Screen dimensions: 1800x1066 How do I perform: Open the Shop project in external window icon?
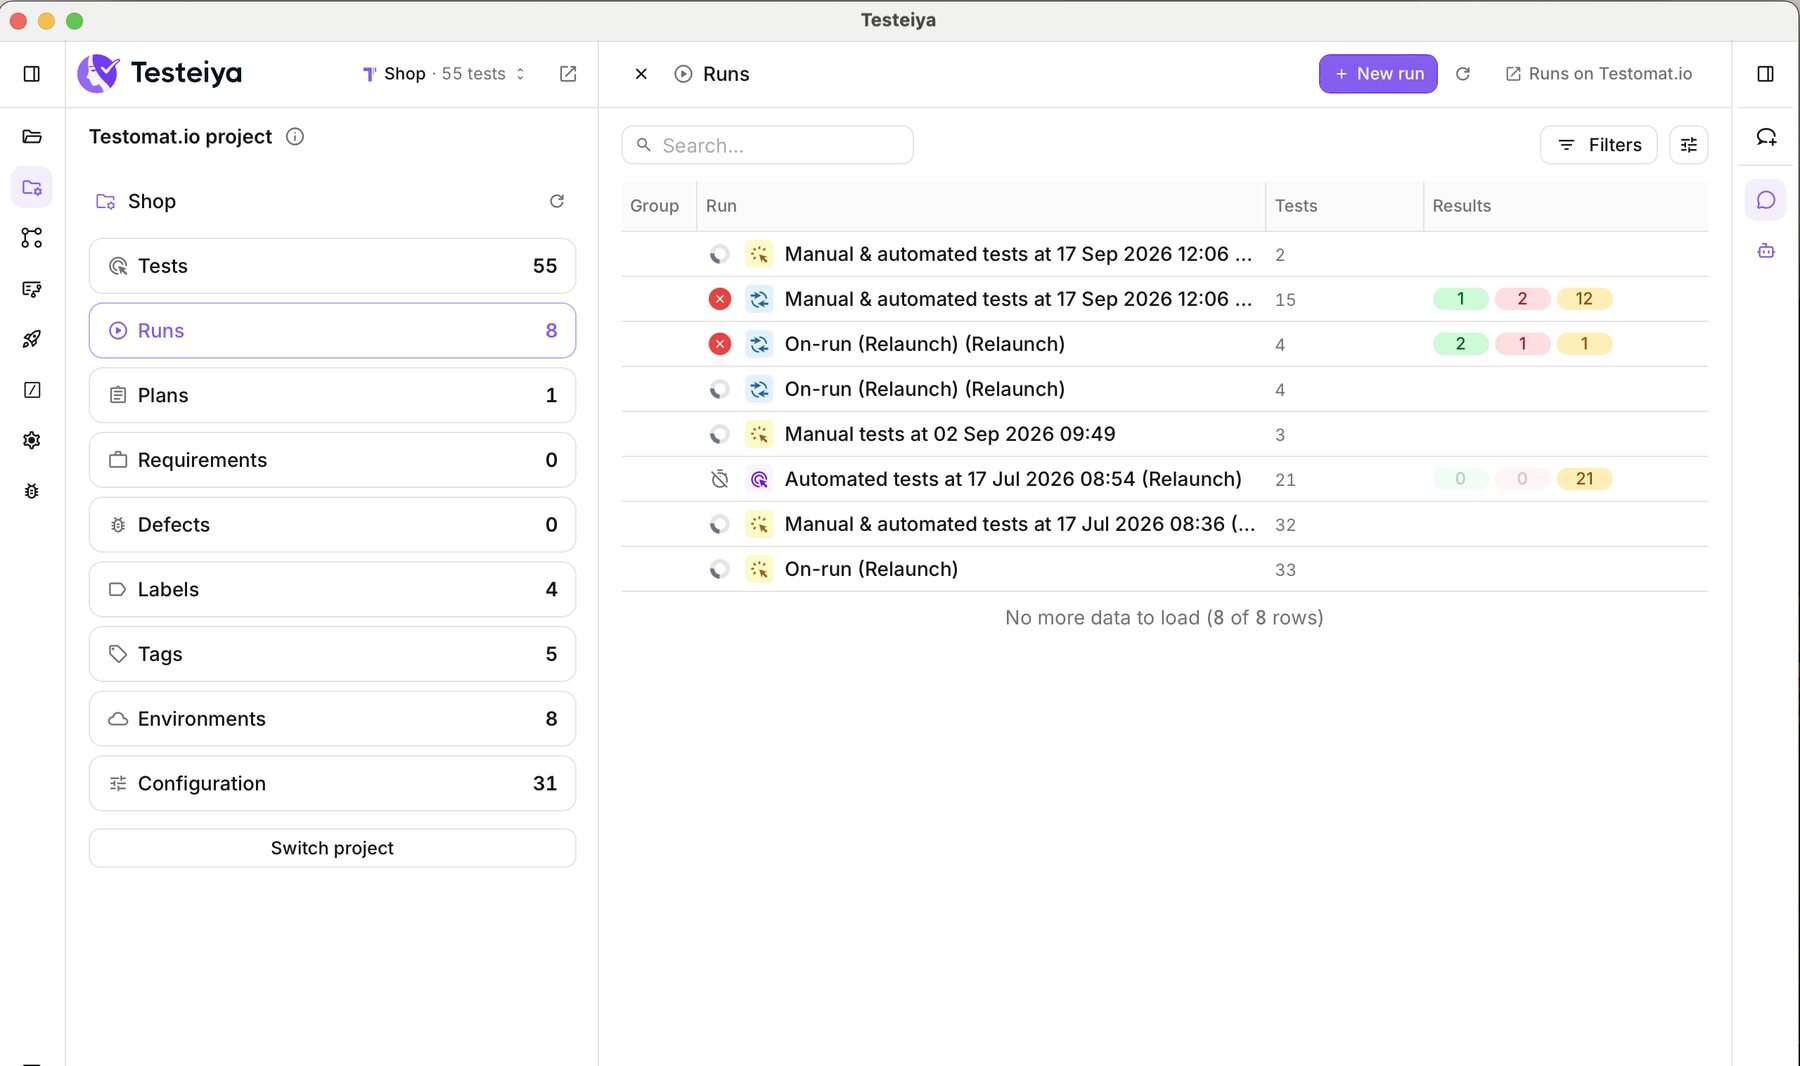tap(568, 74)
